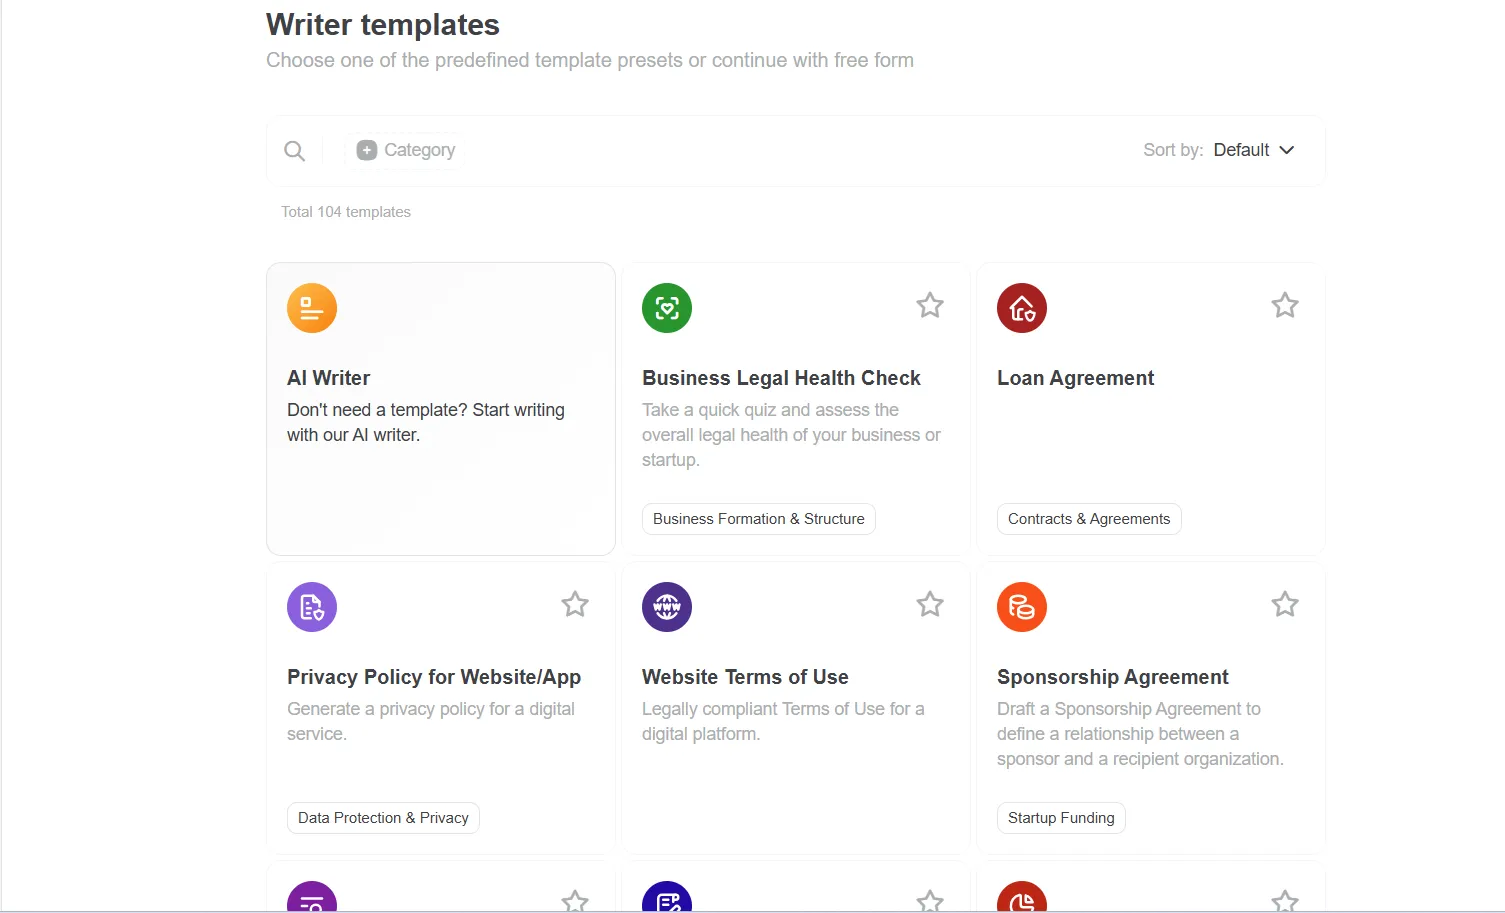
Task: Click the Website Terms of Use globe icon
Action: point(667,607)
